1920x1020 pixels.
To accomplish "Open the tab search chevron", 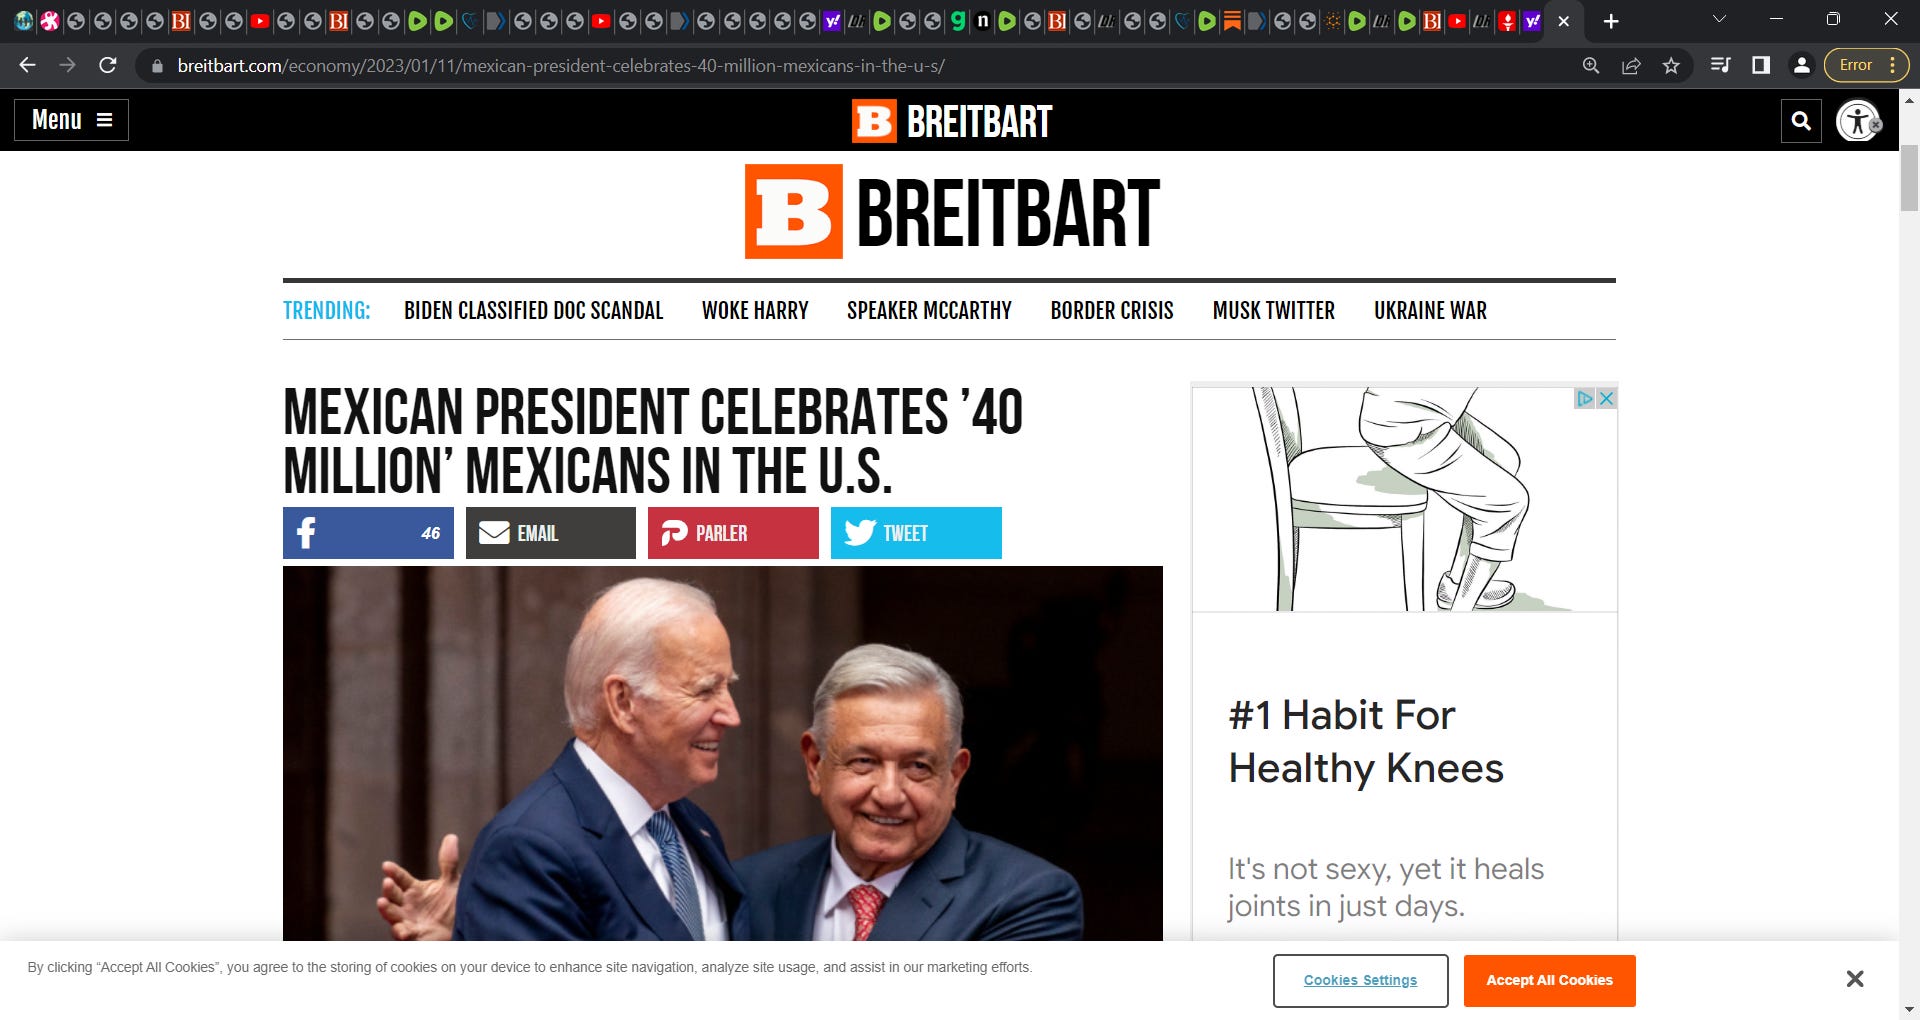I will pyautogui.click(x=1719, y=20).
